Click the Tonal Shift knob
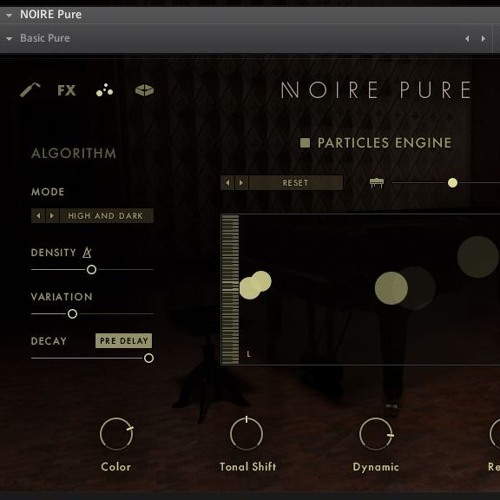This screenshot has width=500, height=500. 246,434
